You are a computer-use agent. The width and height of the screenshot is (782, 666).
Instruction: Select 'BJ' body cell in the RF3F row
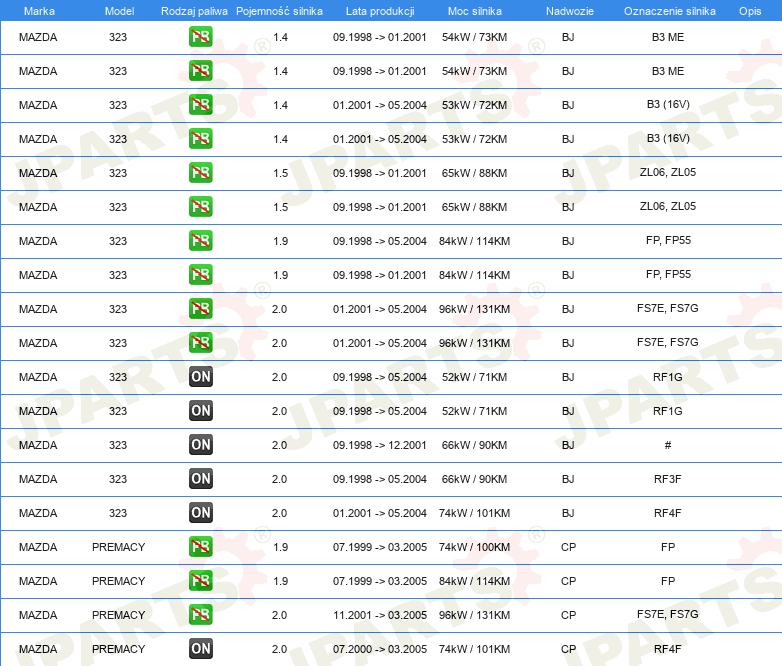(x=568, y=479)
